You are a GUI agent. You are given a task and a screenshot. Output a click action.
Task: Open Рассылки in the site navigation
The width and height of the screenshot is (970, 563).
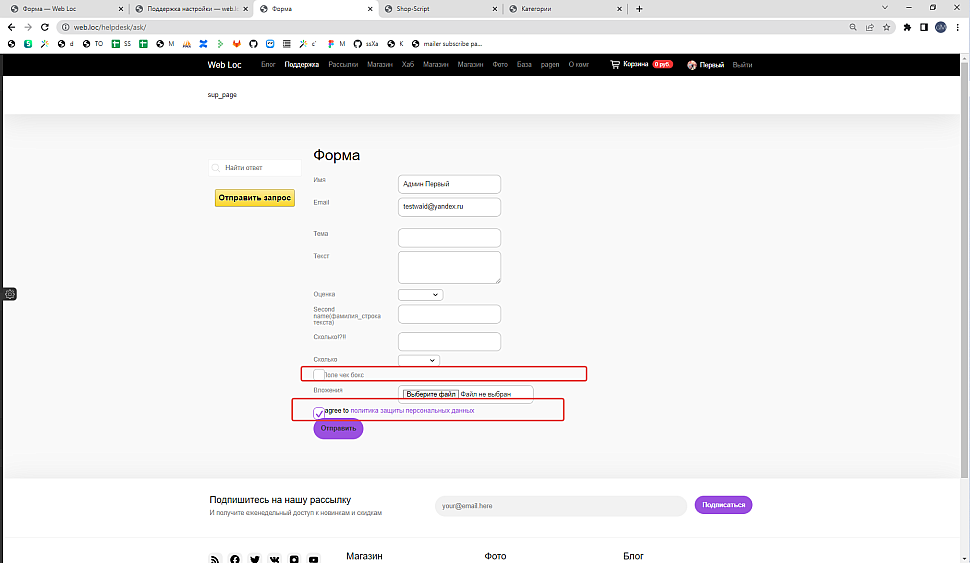[343, 64]
